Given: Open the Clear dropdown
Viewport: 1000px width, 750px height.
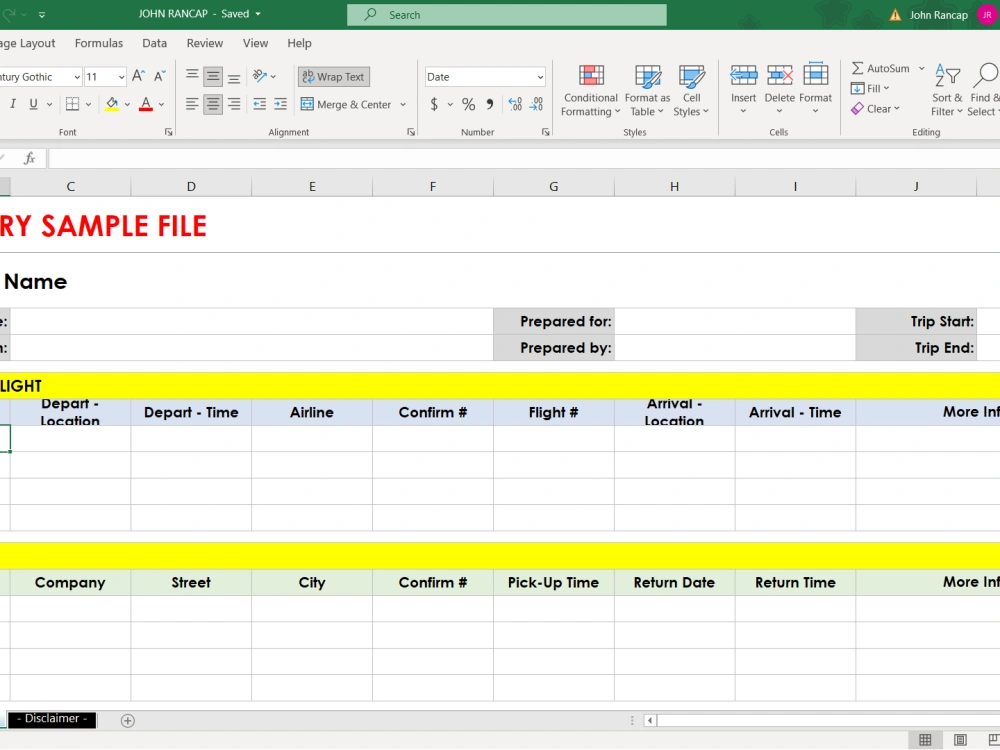Looking at the screenshot, I should coord(876,108).
